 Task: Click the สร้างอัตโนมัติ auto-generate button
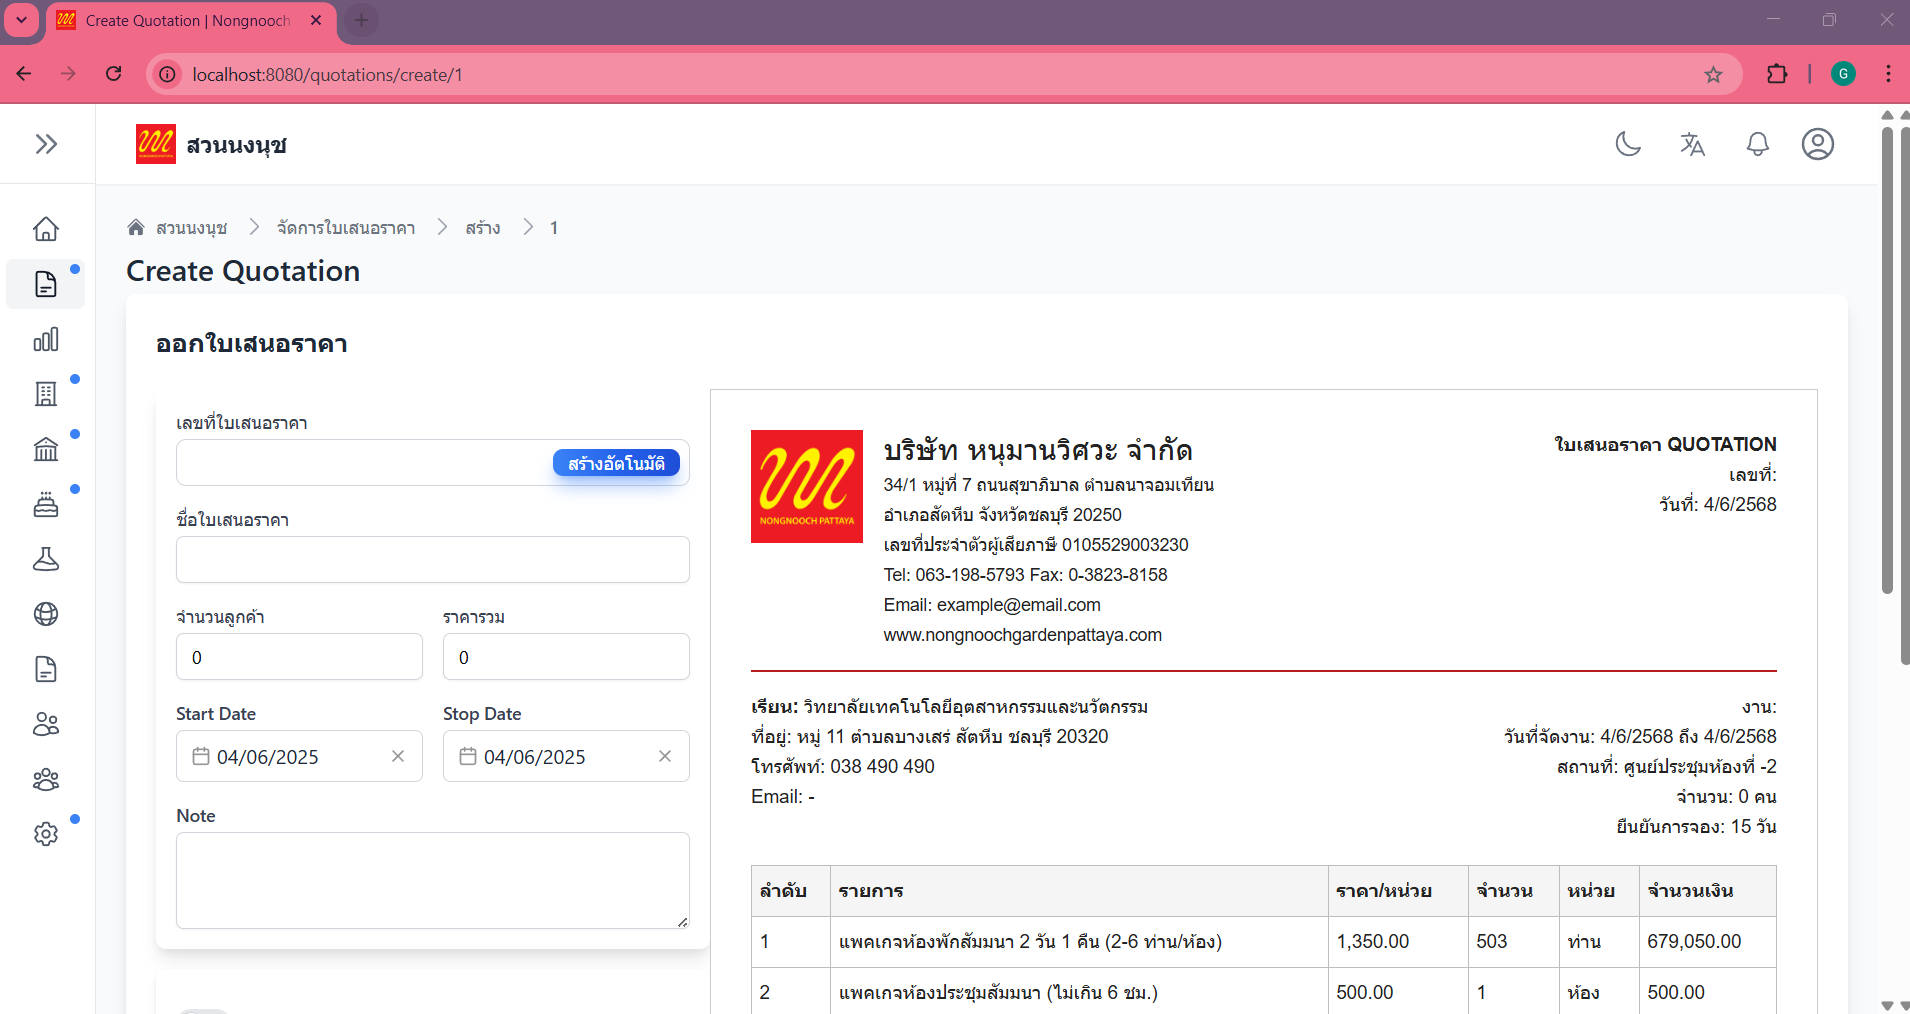pyautogui.click(x=616, y=463)
